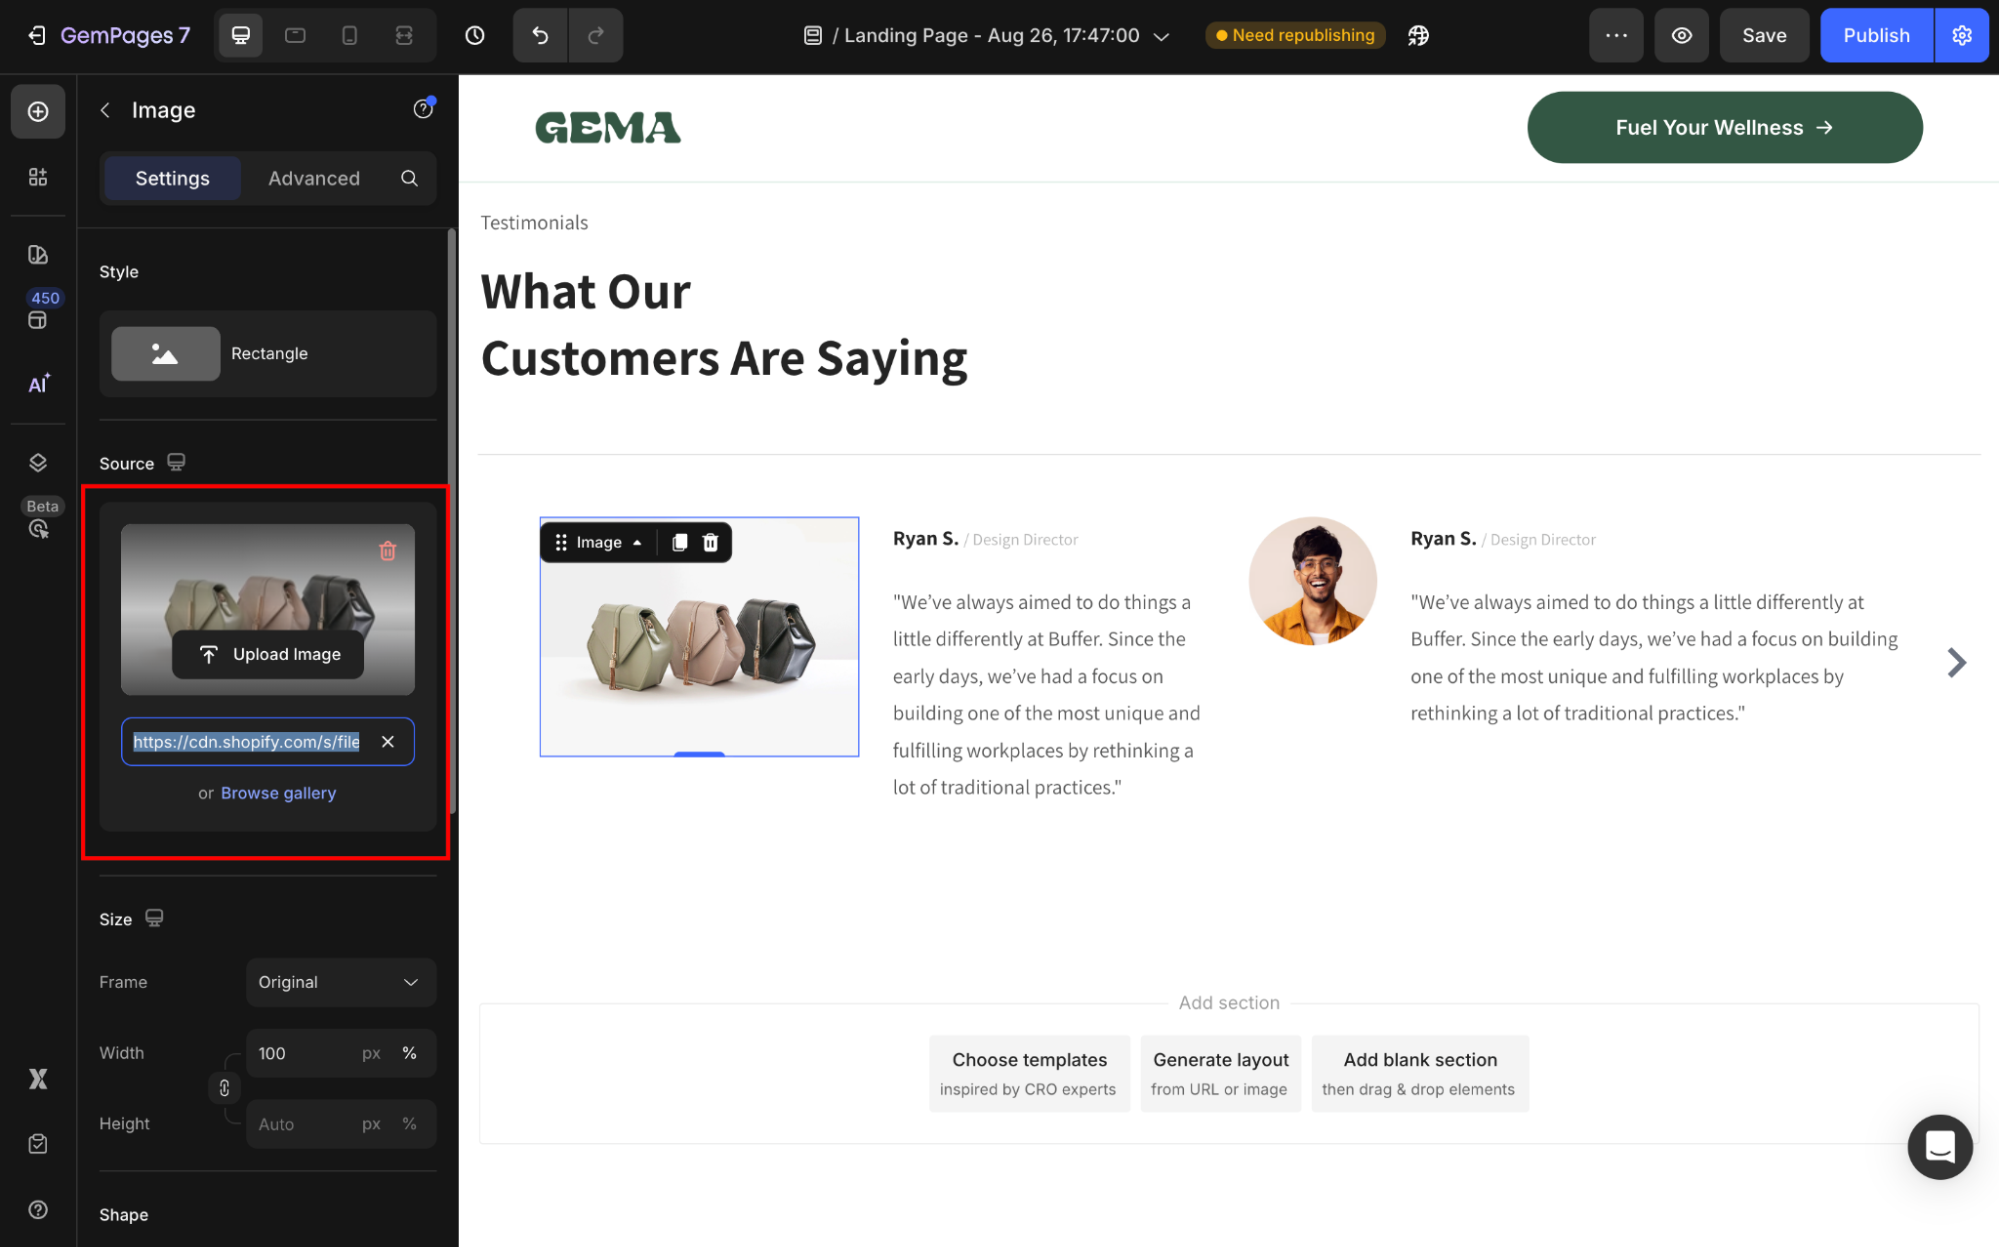1999x1248 pixels.
Task: Click the preview eye icon
Action: [x=1682, y=36]
